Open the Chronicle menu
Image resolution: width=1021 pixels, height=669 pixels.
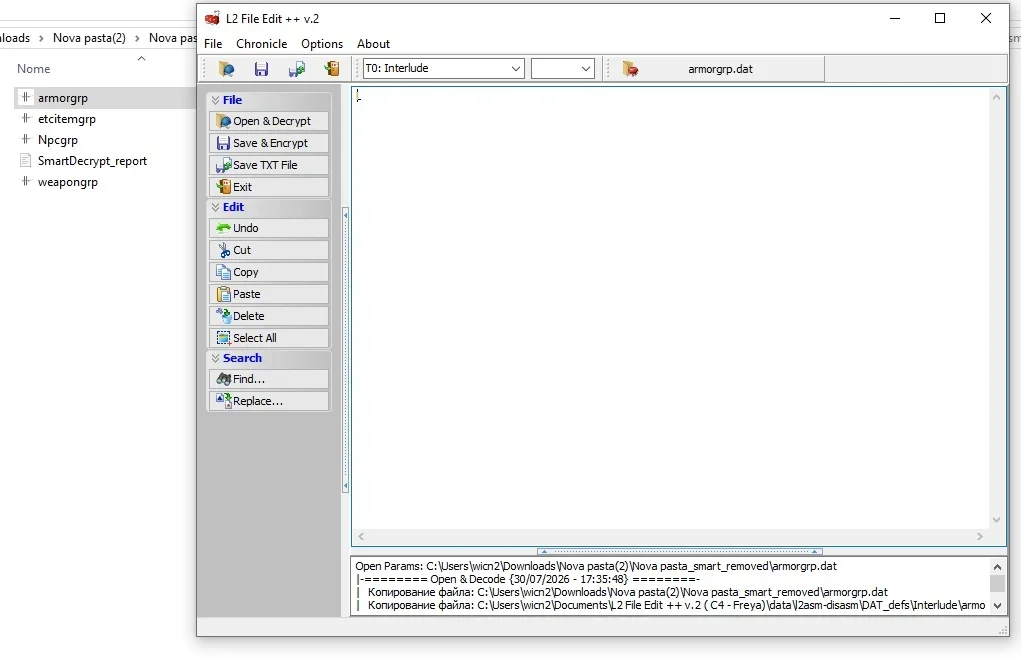(262, 44)
